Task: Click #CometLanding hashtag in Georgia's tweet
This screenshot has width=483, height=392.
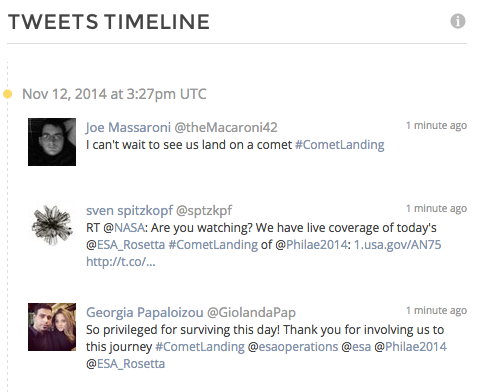Action: (x=200, y=347)
